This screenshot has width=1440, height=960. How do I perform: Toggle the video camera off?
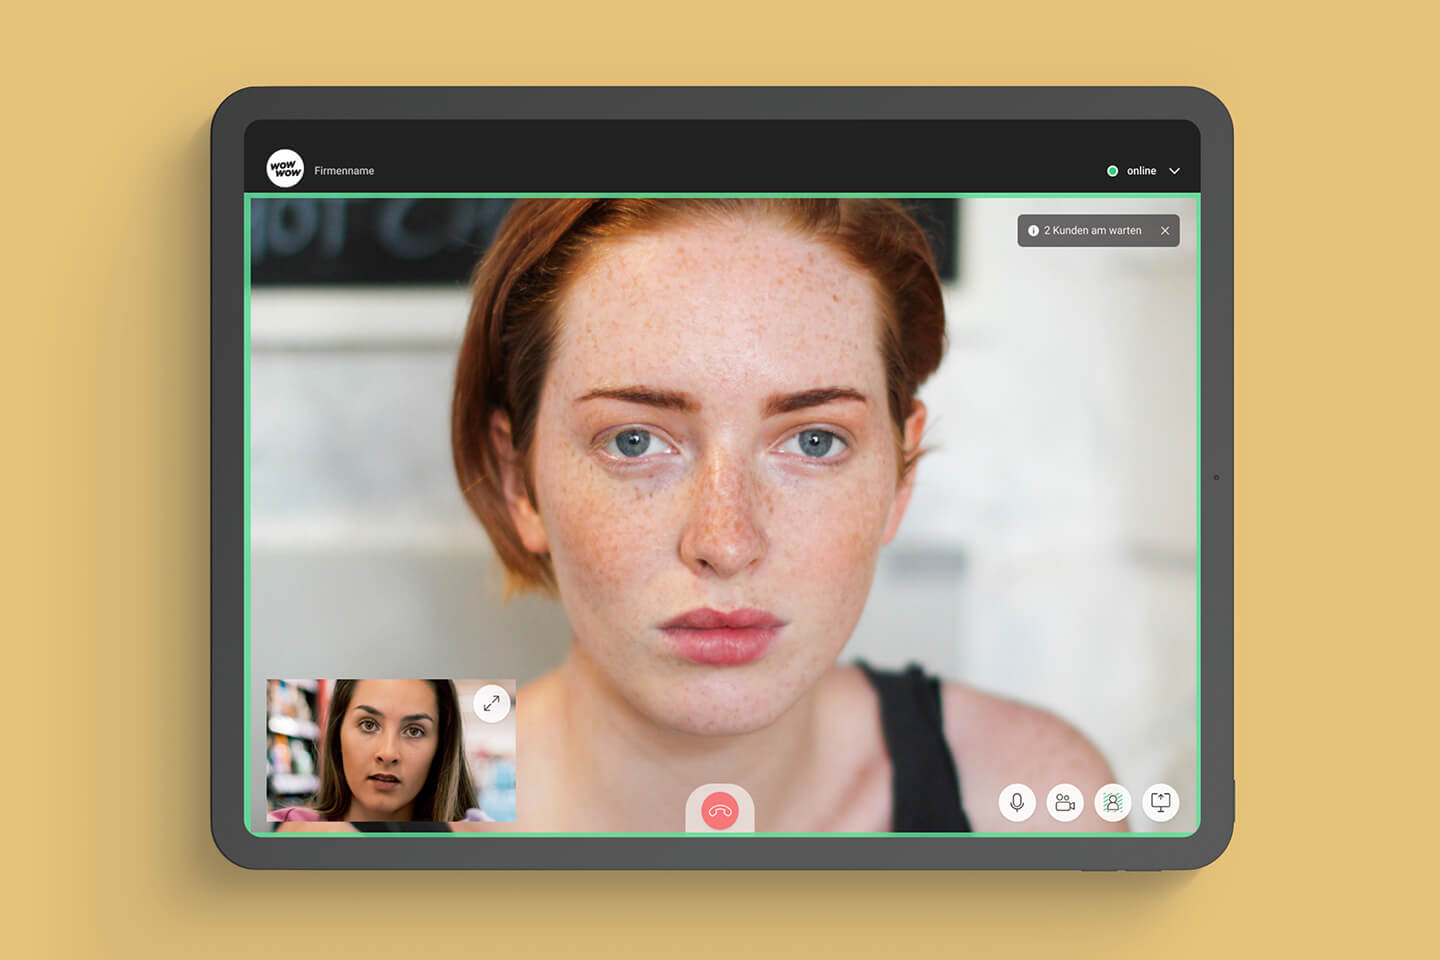(1065, 802)
